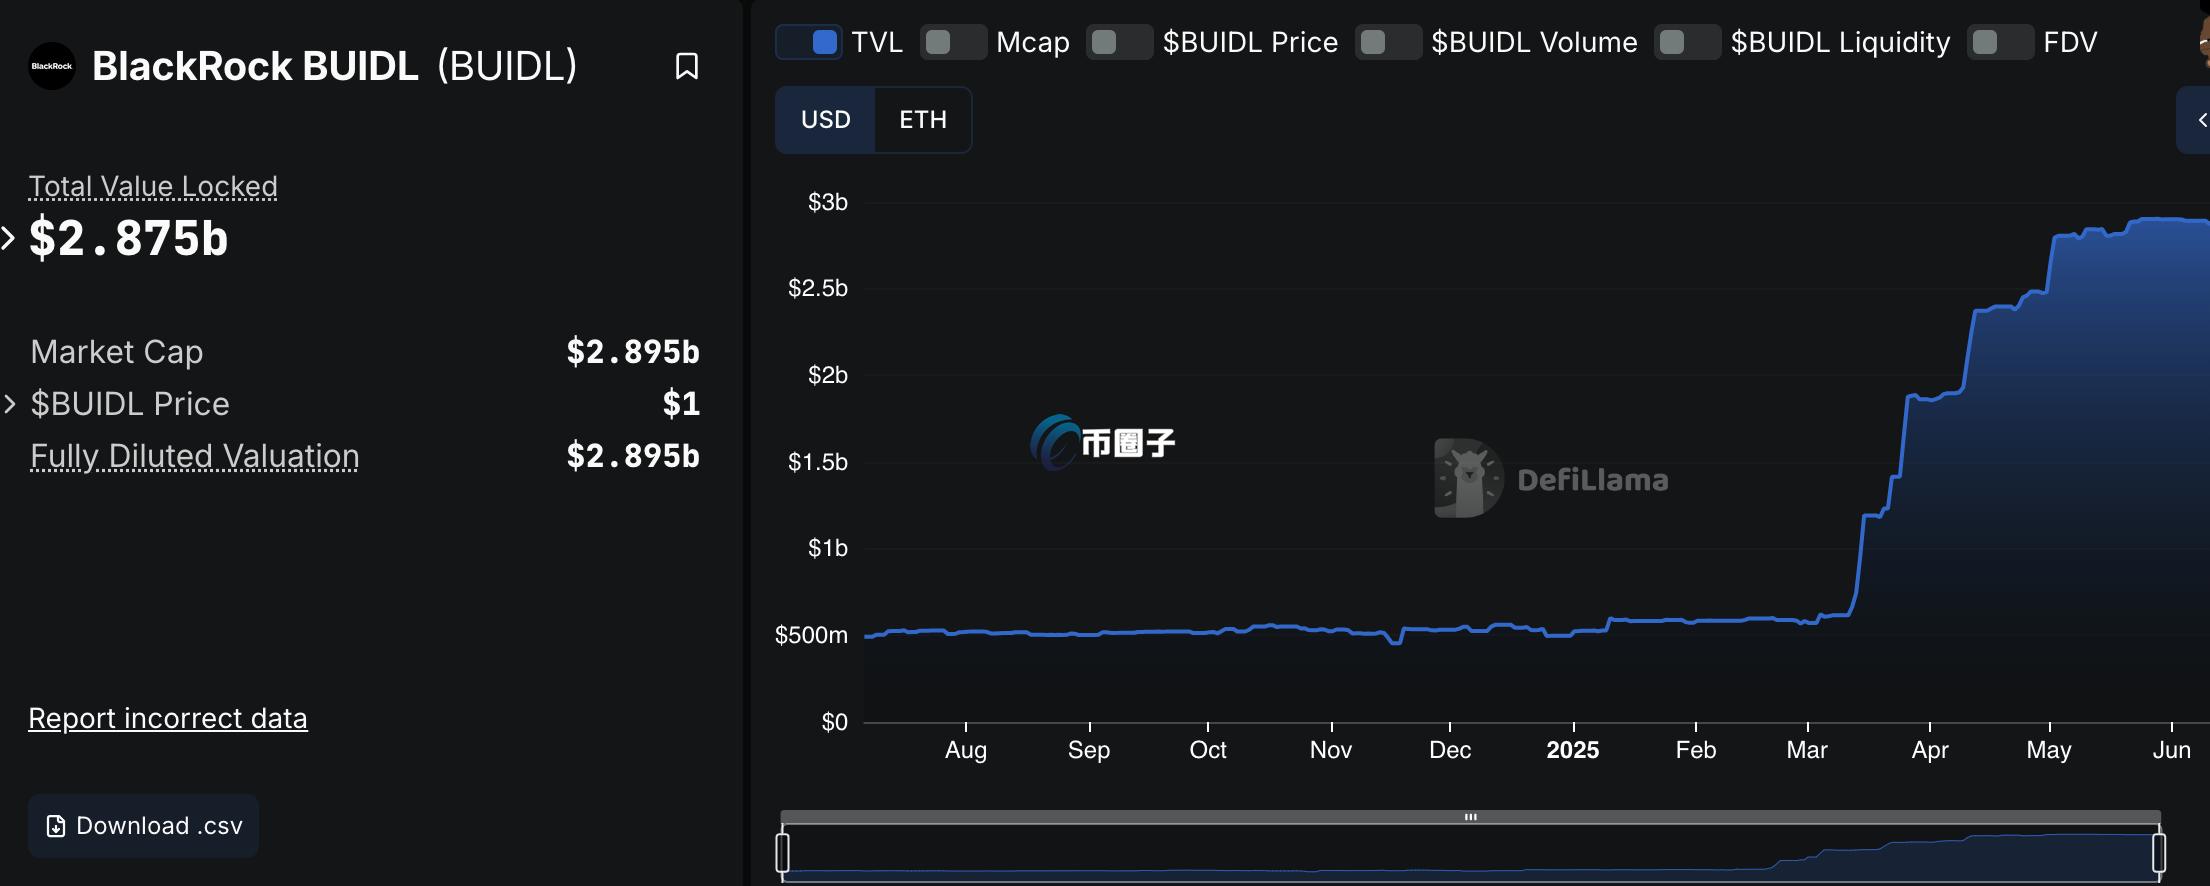The image size is (2210, 886).
Task: Click the Jun x-axis label
Action: click(x=2172, y=750)
